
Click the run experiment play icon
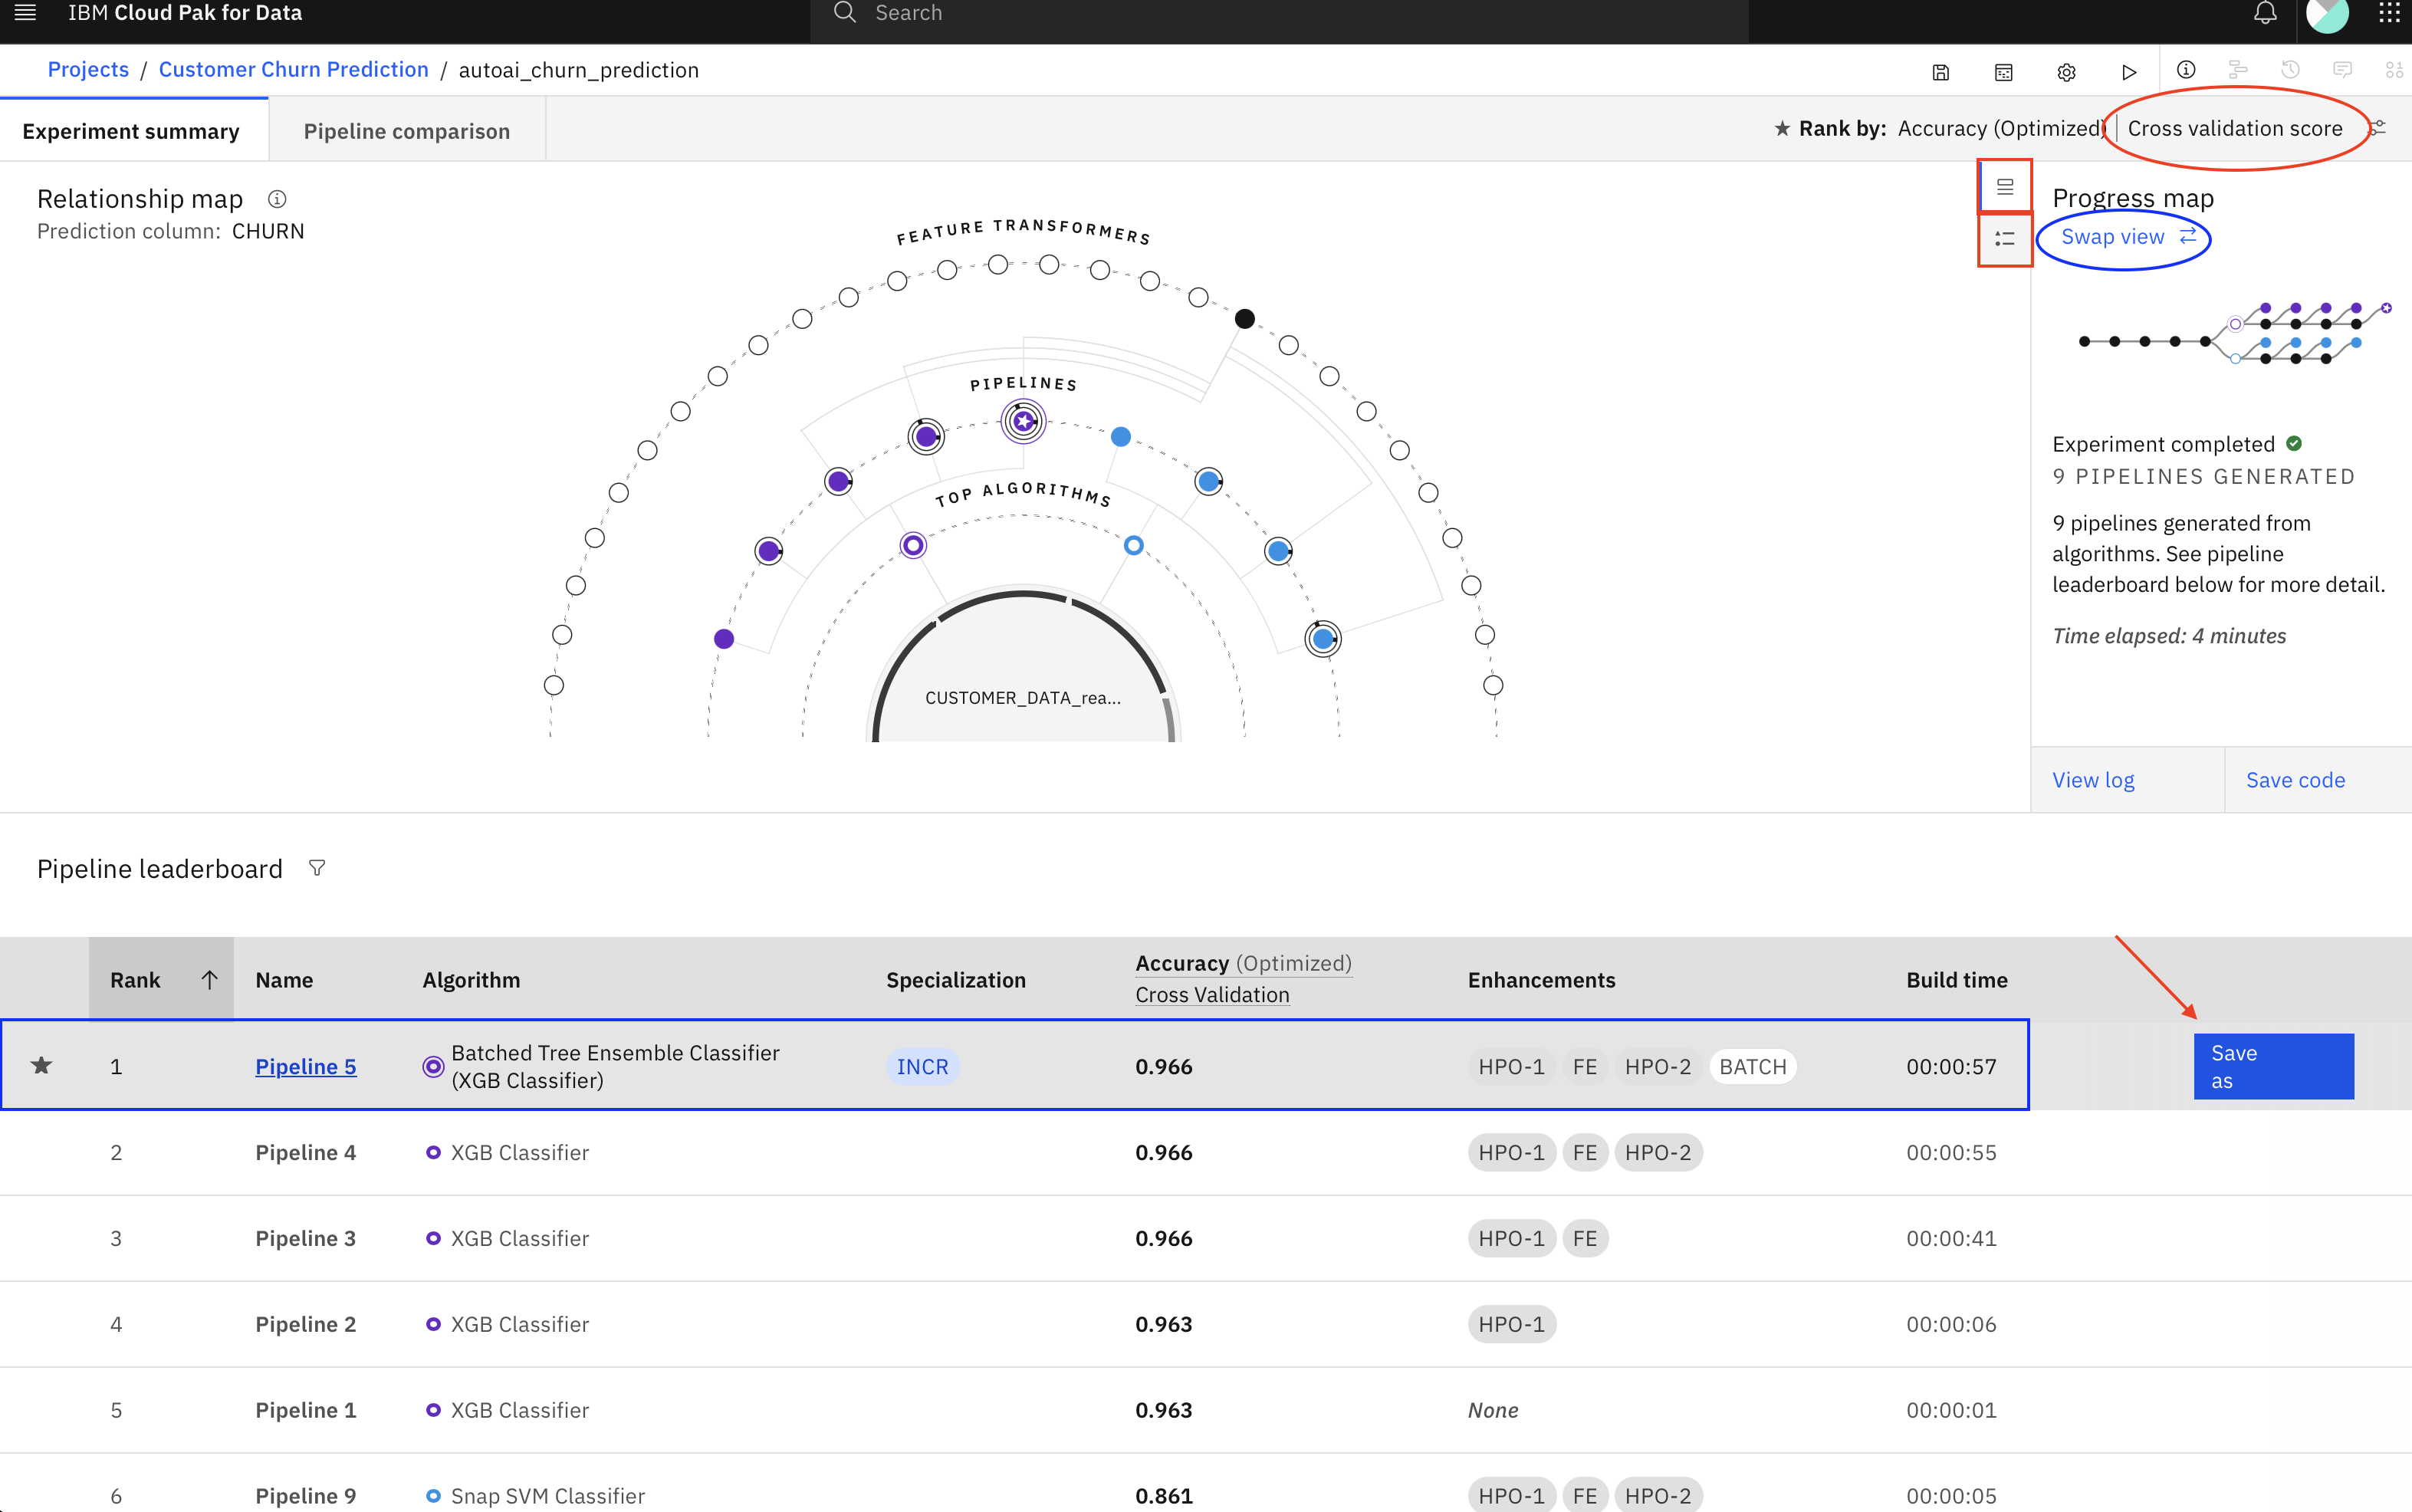[x=2129, y=72]
